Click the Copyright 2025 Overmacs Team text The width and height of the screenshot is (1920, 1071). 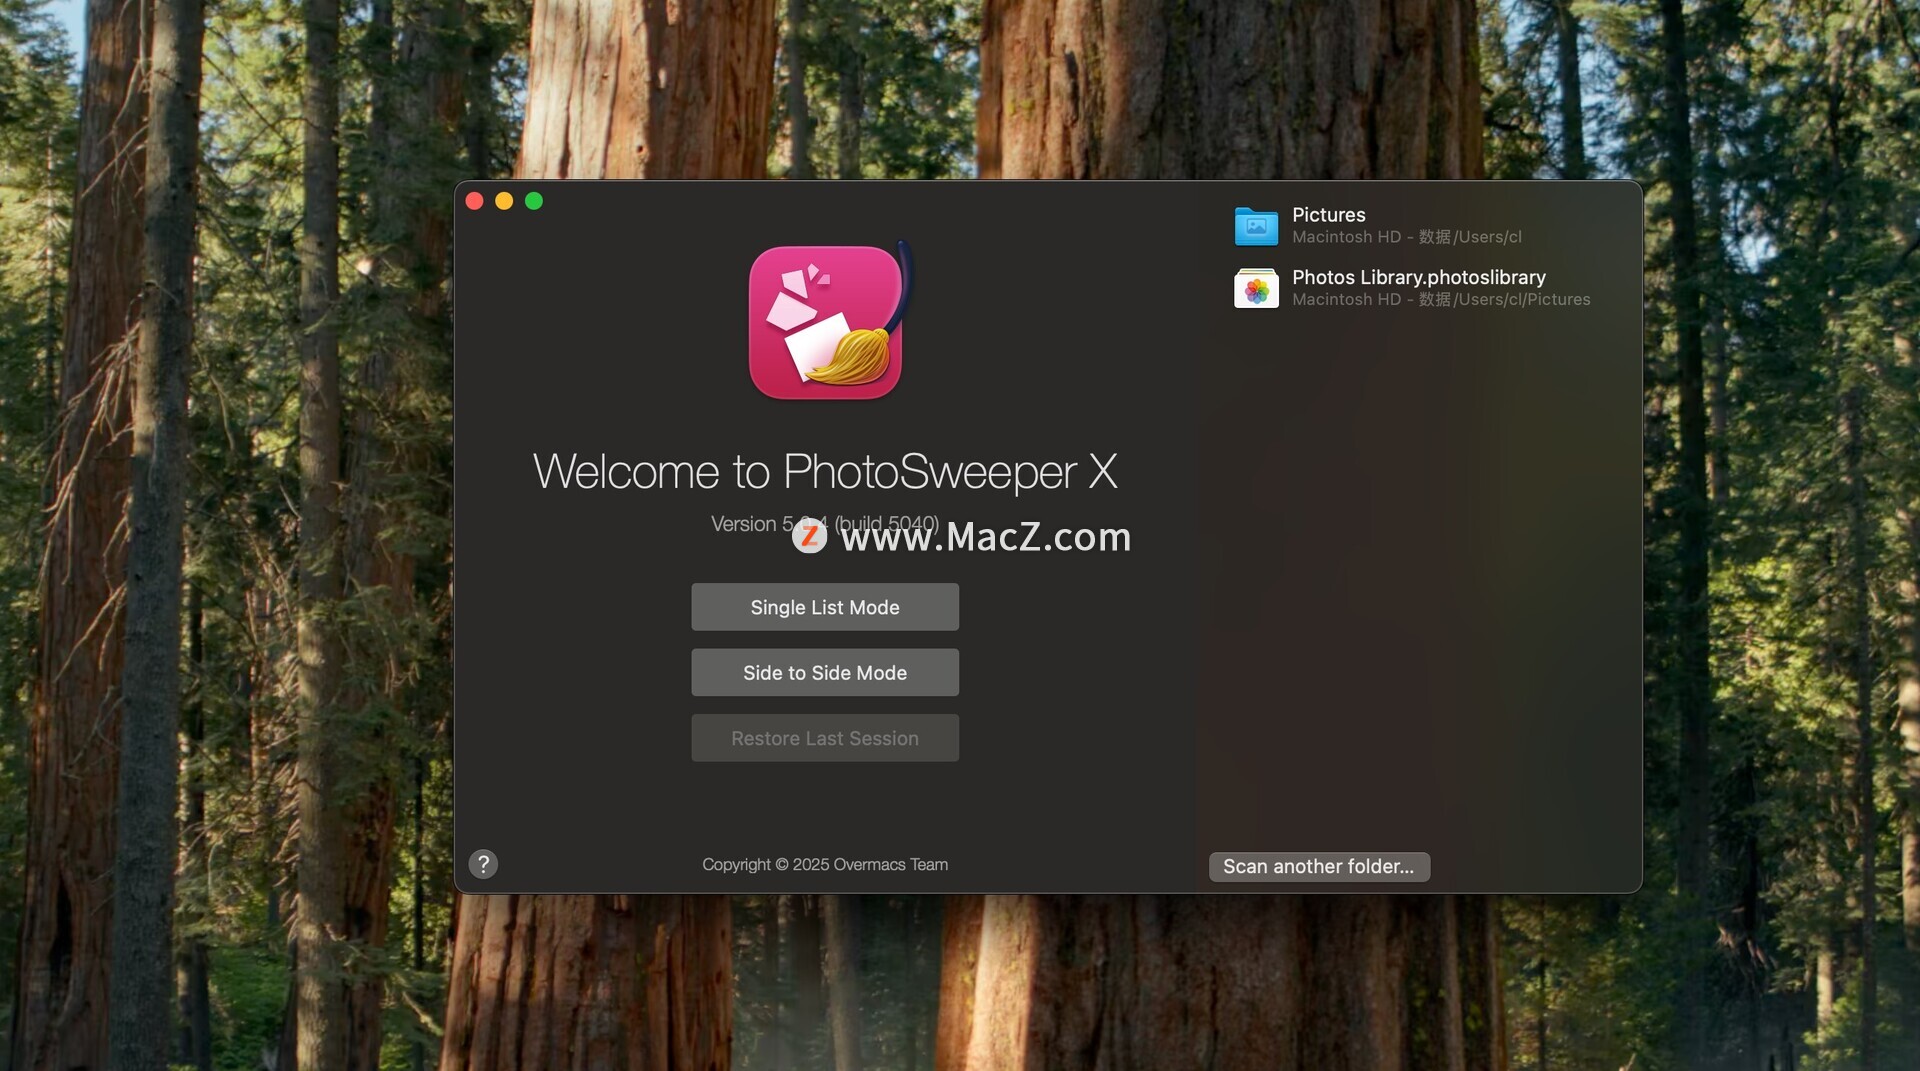(825, 864)
